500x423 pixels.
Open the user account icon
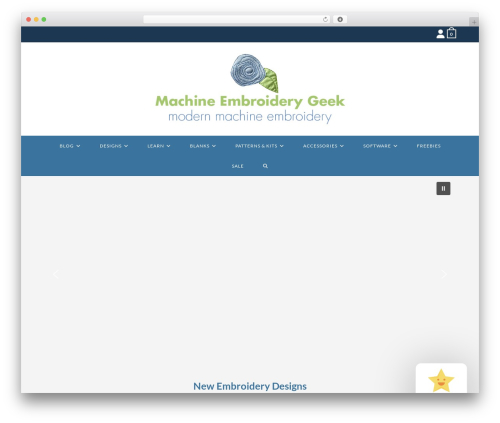click(x=440, y=34)
